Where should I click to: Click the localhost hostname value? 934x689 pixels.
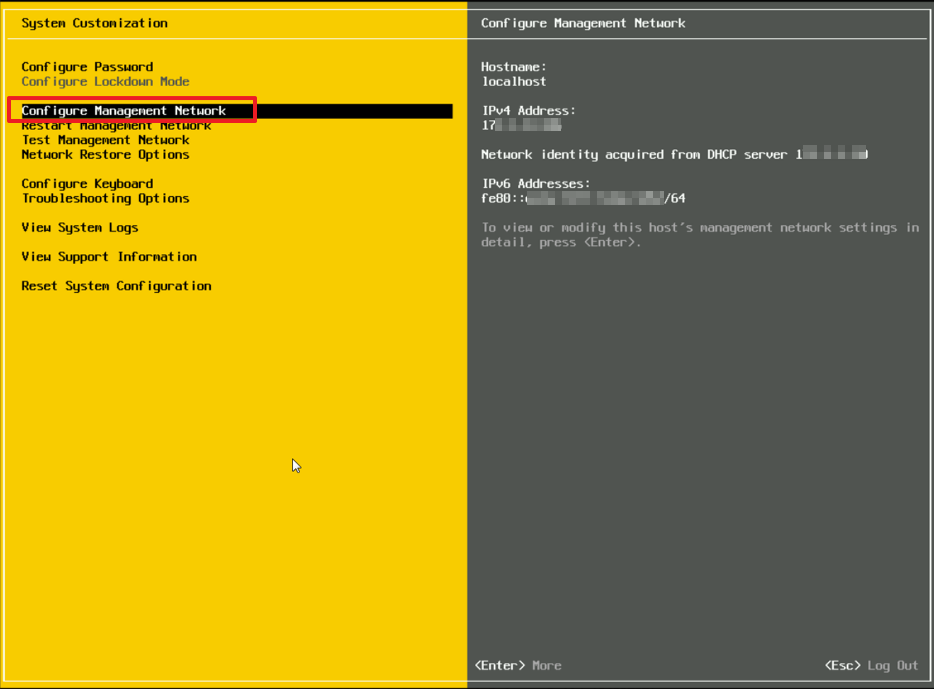(513, 82)
